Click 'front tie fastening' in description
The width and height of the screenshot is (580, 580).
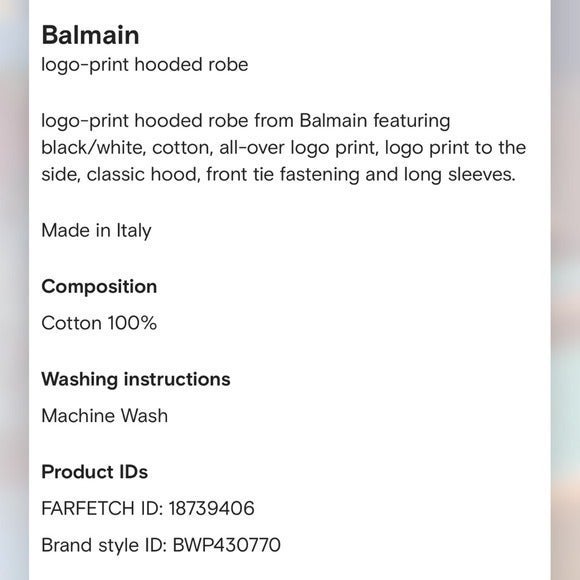[x=283, y=174]
